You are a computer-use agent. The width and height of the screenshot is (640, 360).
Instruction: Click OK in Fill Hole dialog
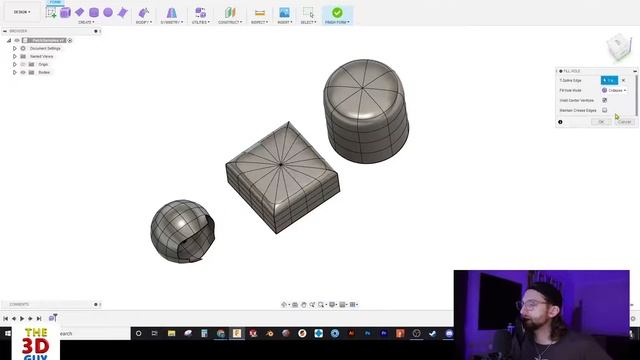pos(601,122)
